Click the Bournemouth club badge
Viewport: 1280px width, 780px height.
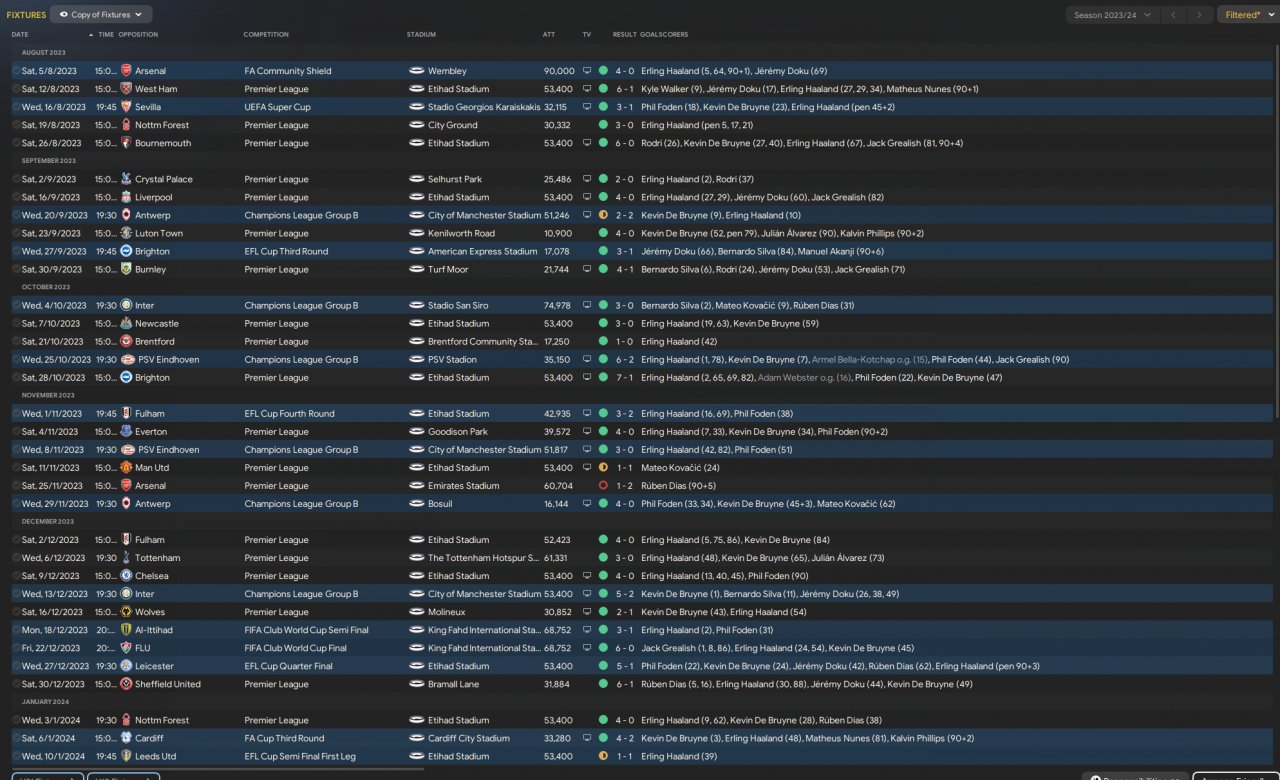(x=126, y=143)
